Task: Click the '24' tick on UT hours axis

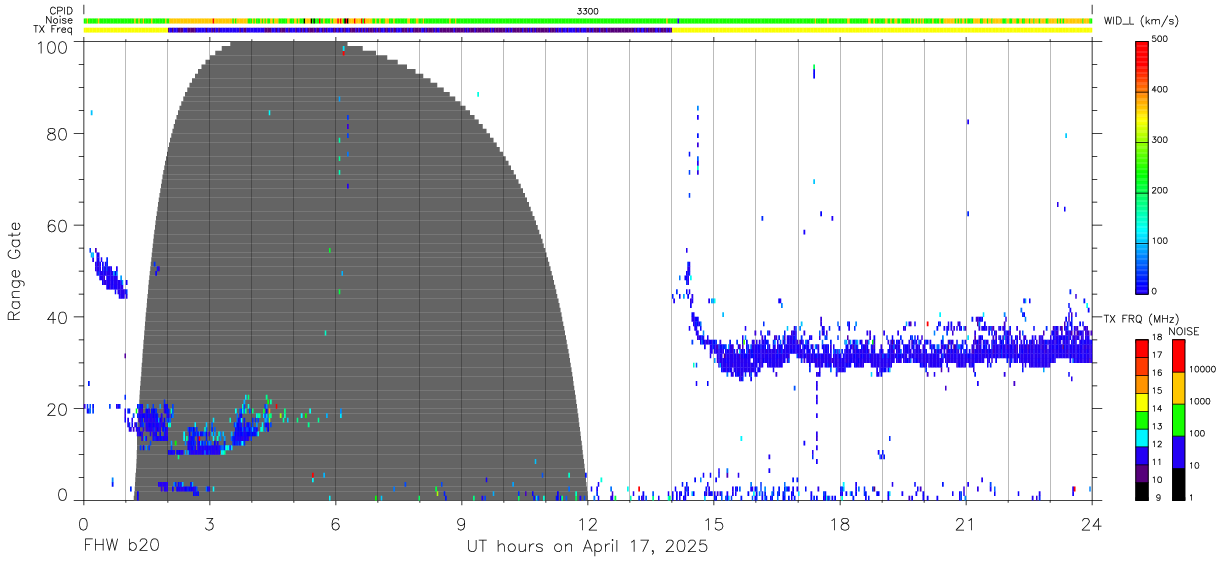Action: tap(1091, 522)
